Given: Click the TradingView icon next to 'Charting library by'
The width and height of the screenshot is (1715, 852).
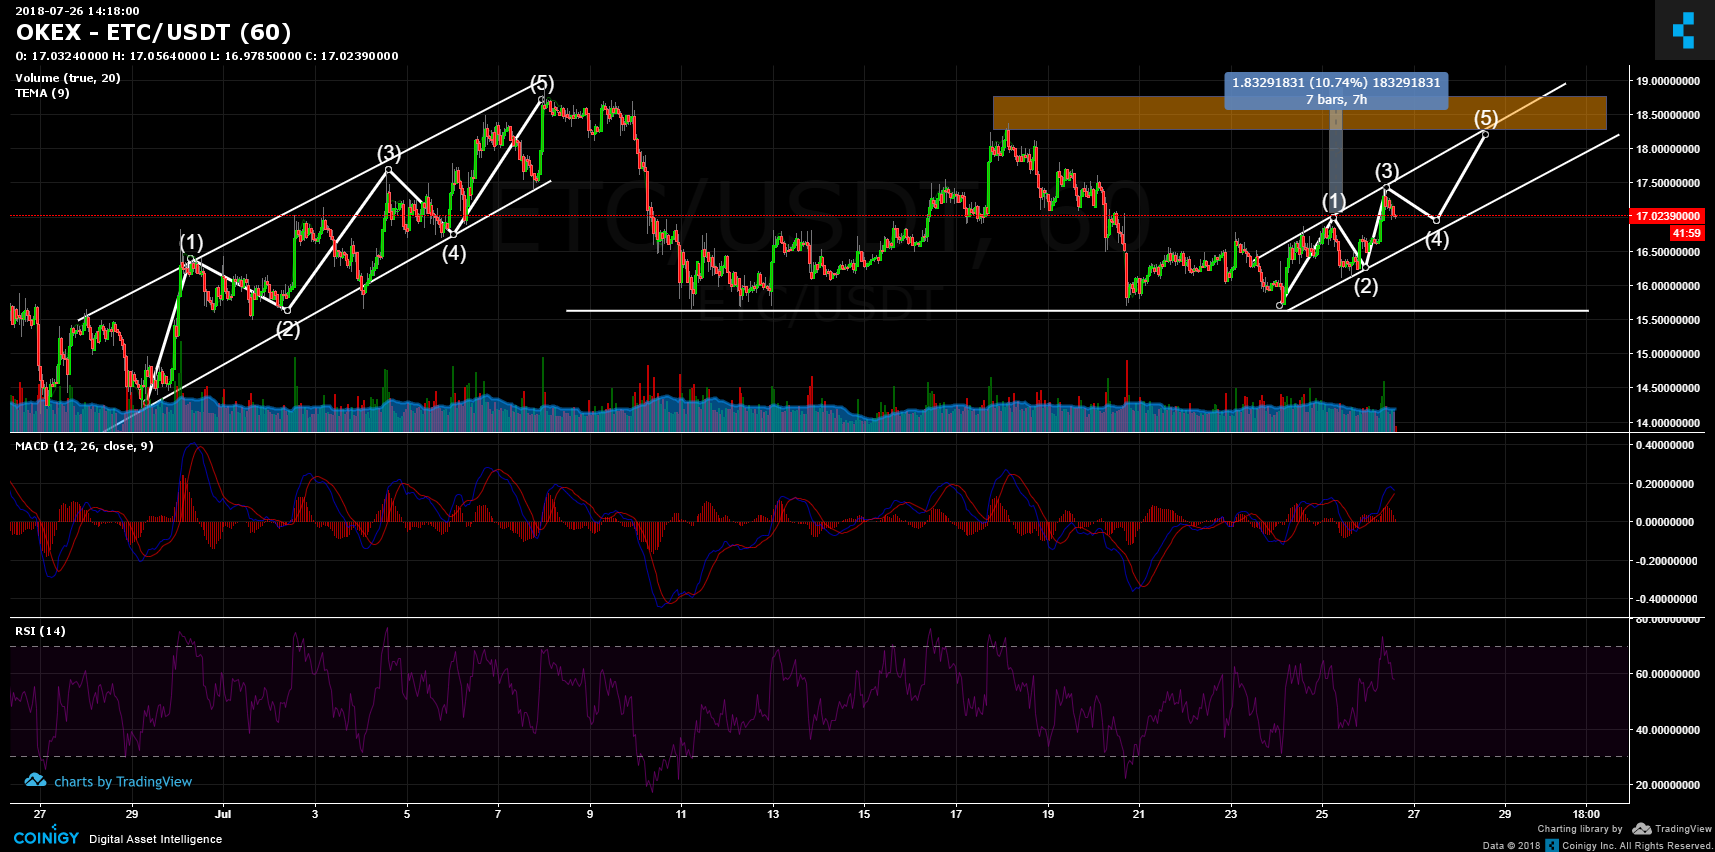Looking at the screenshot, I should (1641, 828).
